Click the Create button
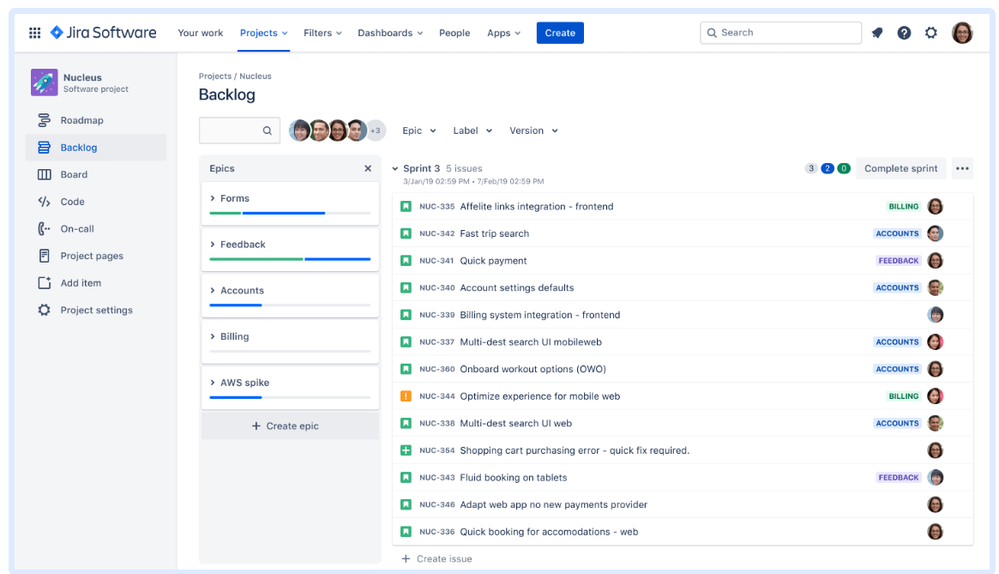 tap(560, 32)
